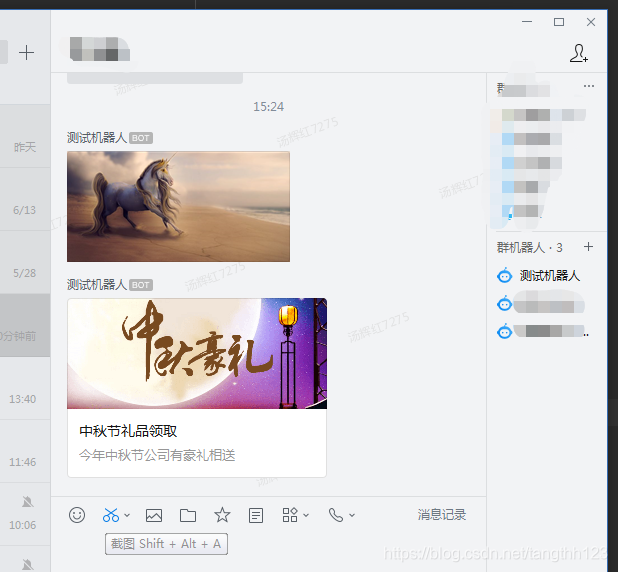The height and width of the screenshot is (572, 618).
Task: Open the document note icon
Action: coord(256,515)
